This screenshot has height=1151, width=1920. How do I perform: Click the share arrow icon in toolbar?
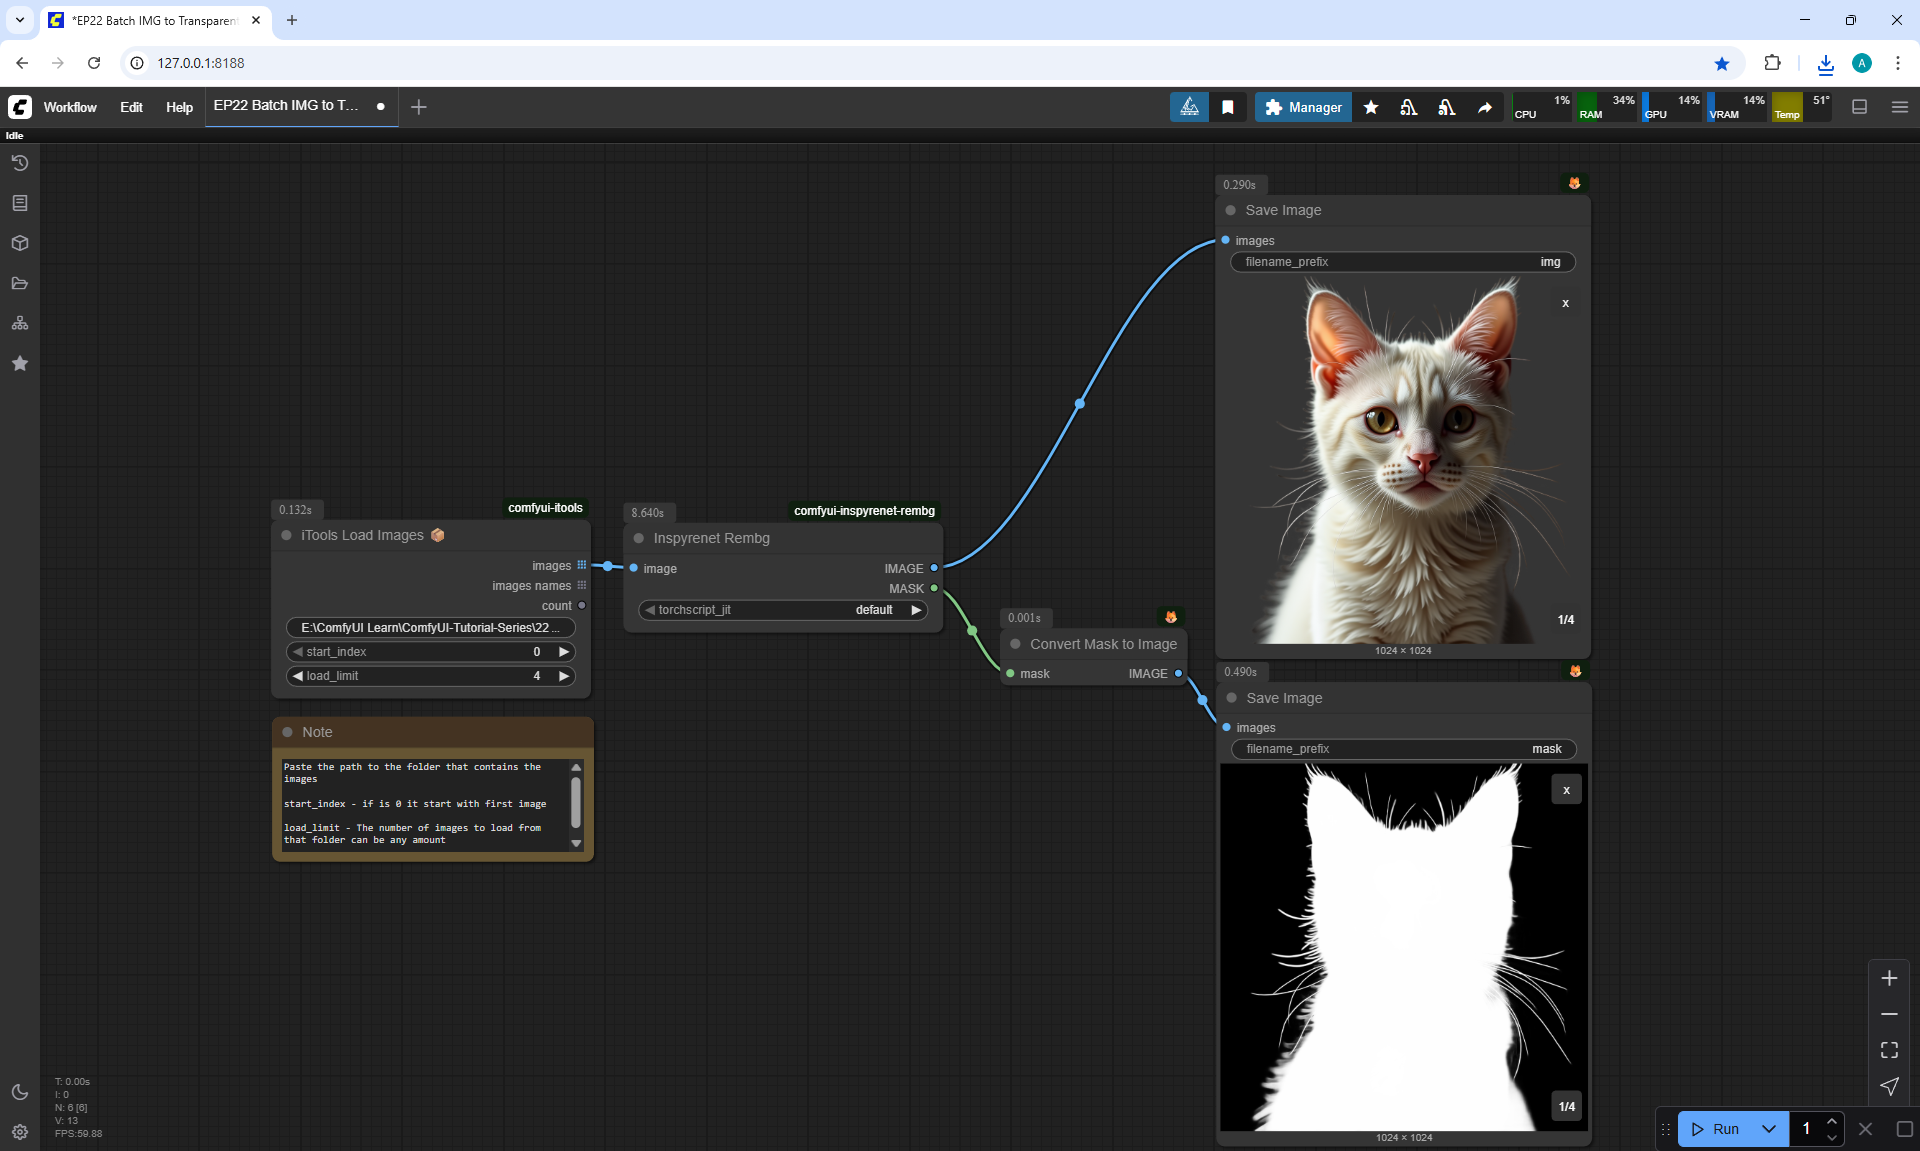coord(1485,107)
